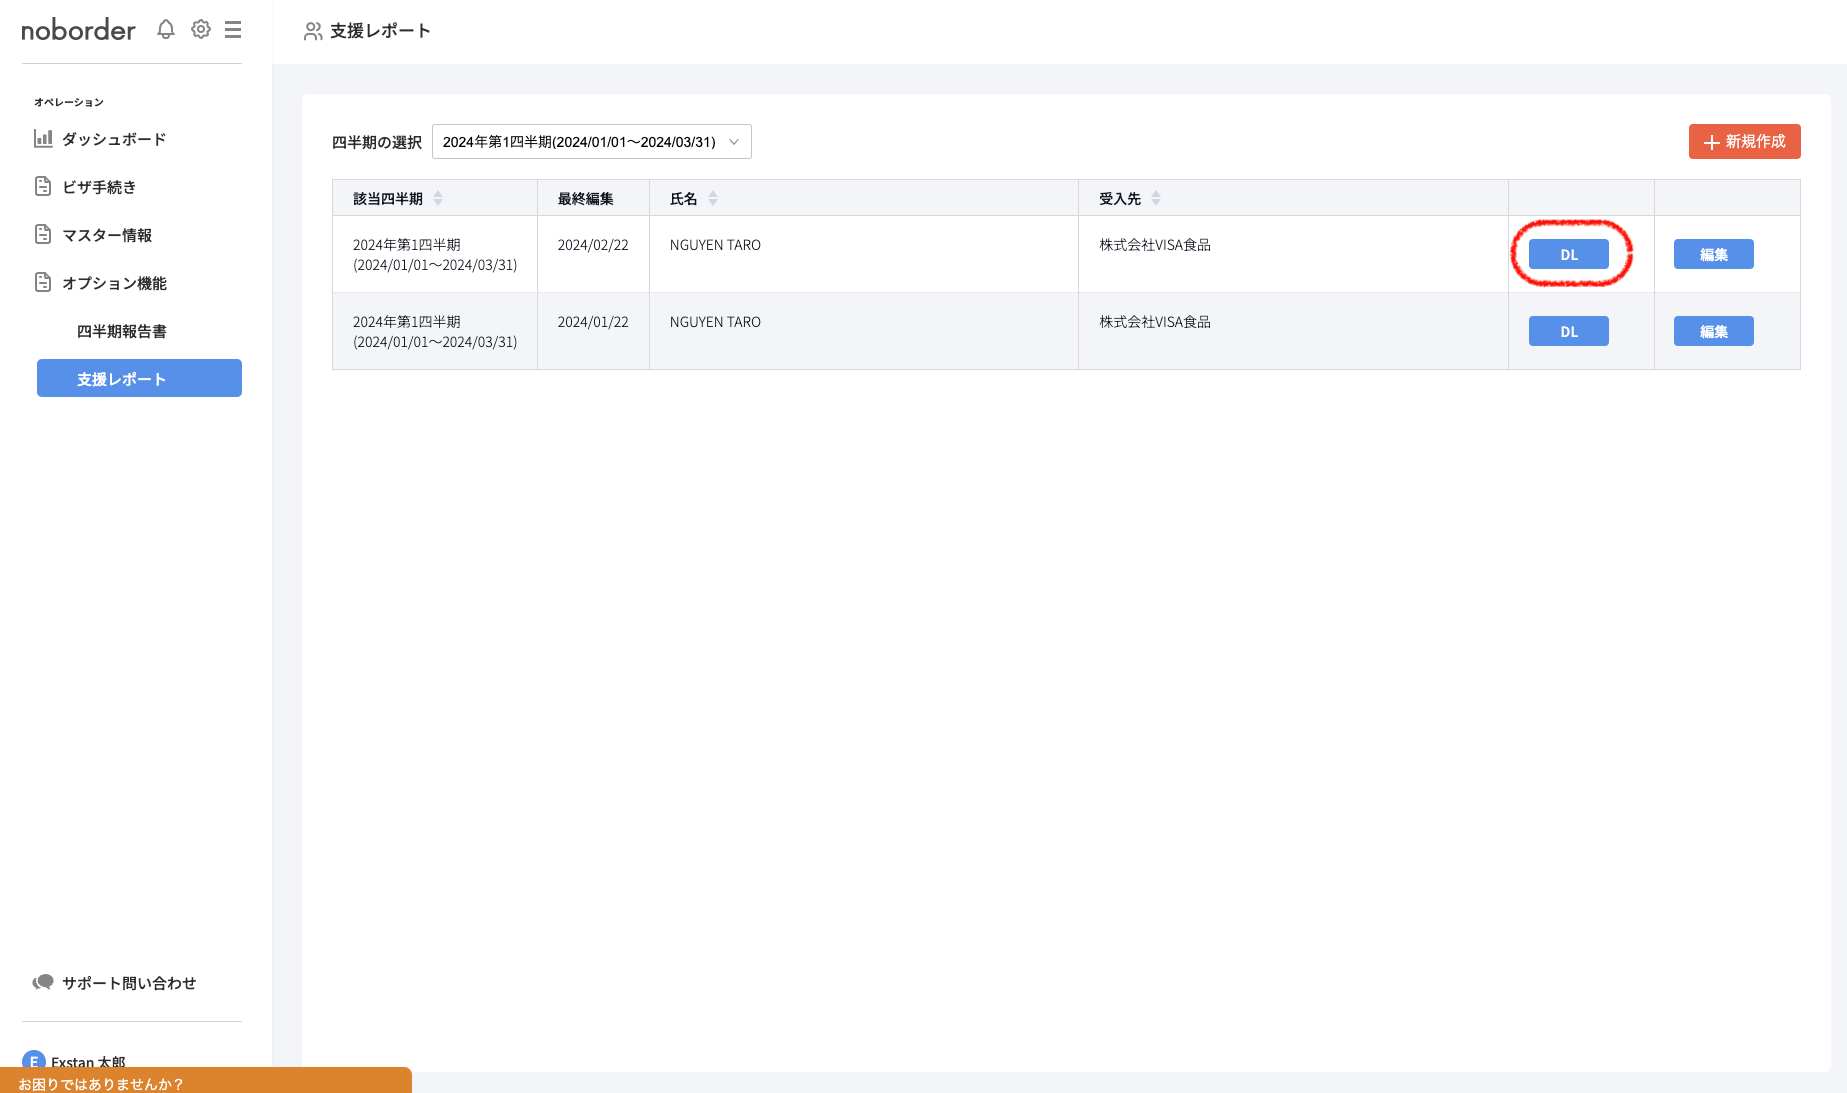Expand the オプション機能 sidebar section

coord(114,283)
